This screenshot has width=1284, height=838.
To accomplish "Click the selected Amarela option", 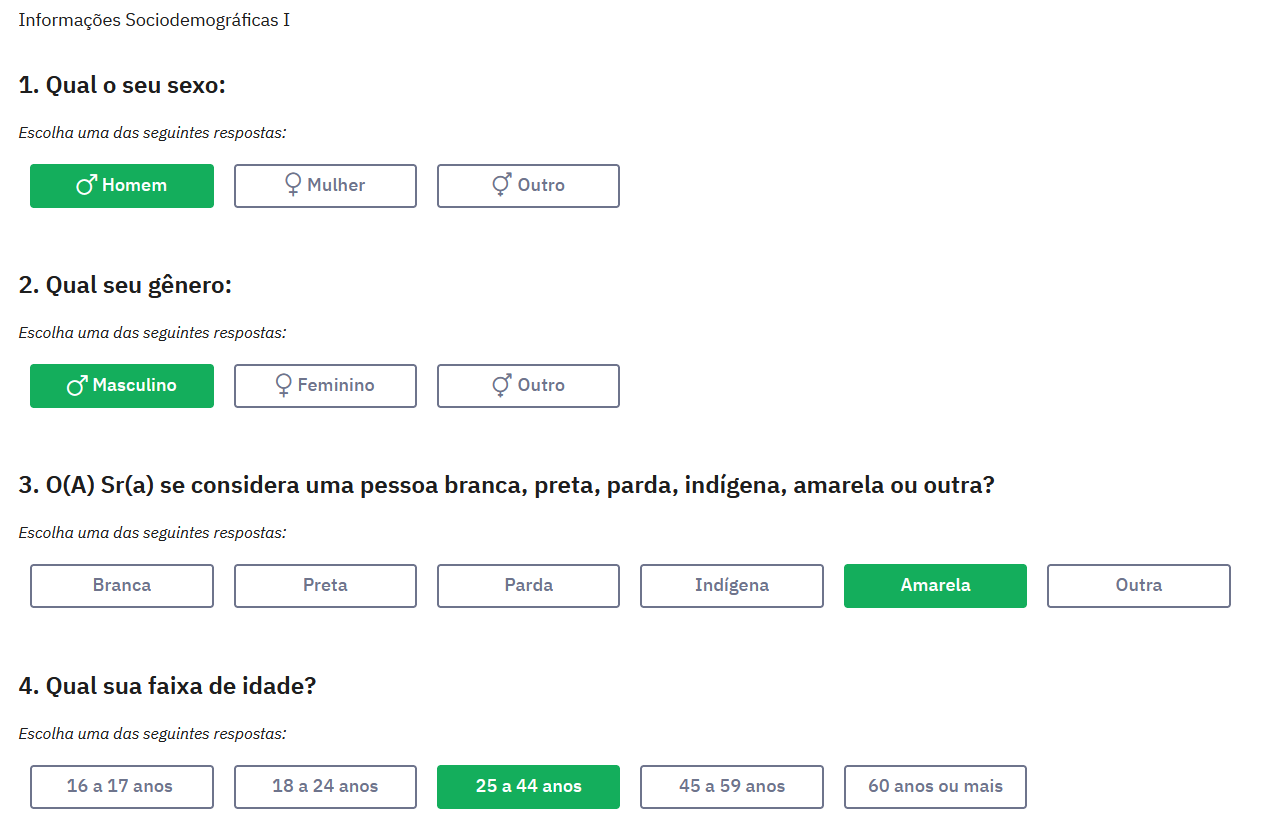I will 935,586.
